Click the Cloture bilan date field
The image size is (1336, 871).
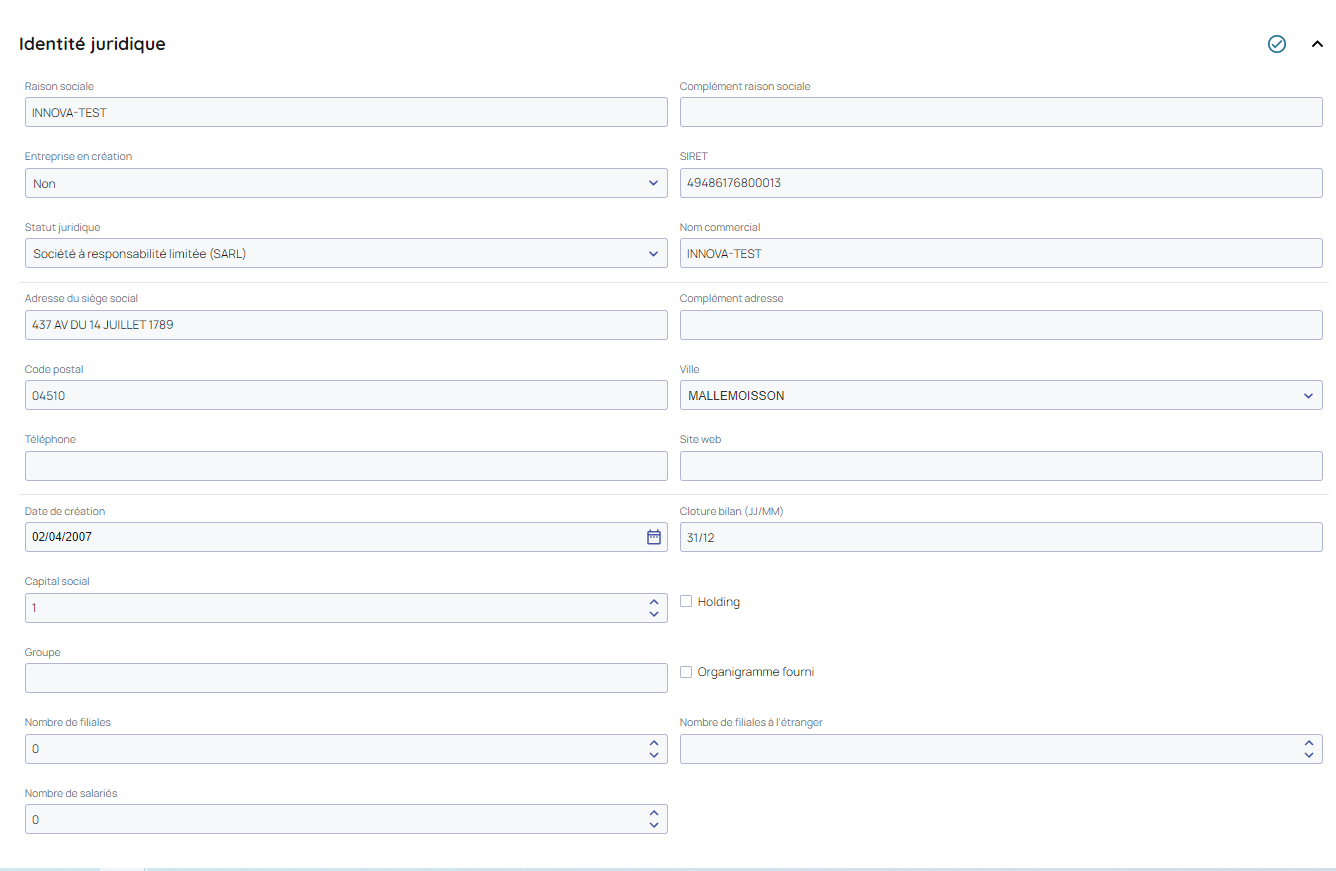point(1000,537)
